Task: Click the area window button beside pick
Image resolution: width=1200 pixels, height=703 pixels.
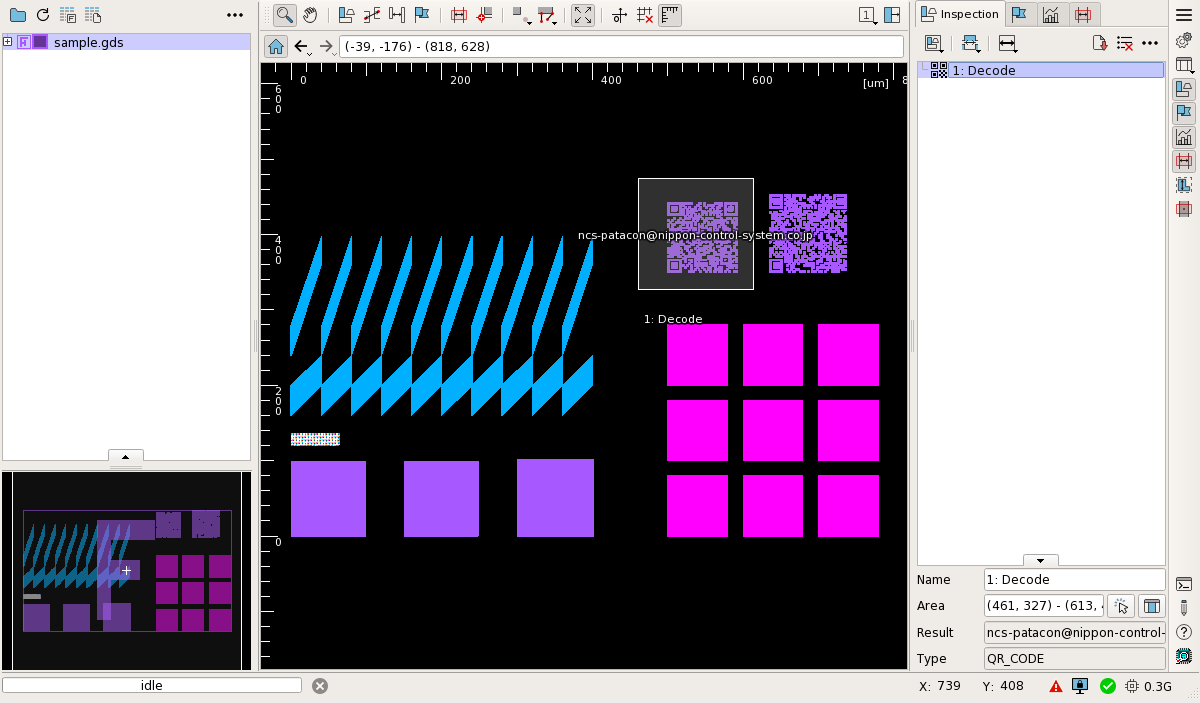Action: [x=1152, y=606]
